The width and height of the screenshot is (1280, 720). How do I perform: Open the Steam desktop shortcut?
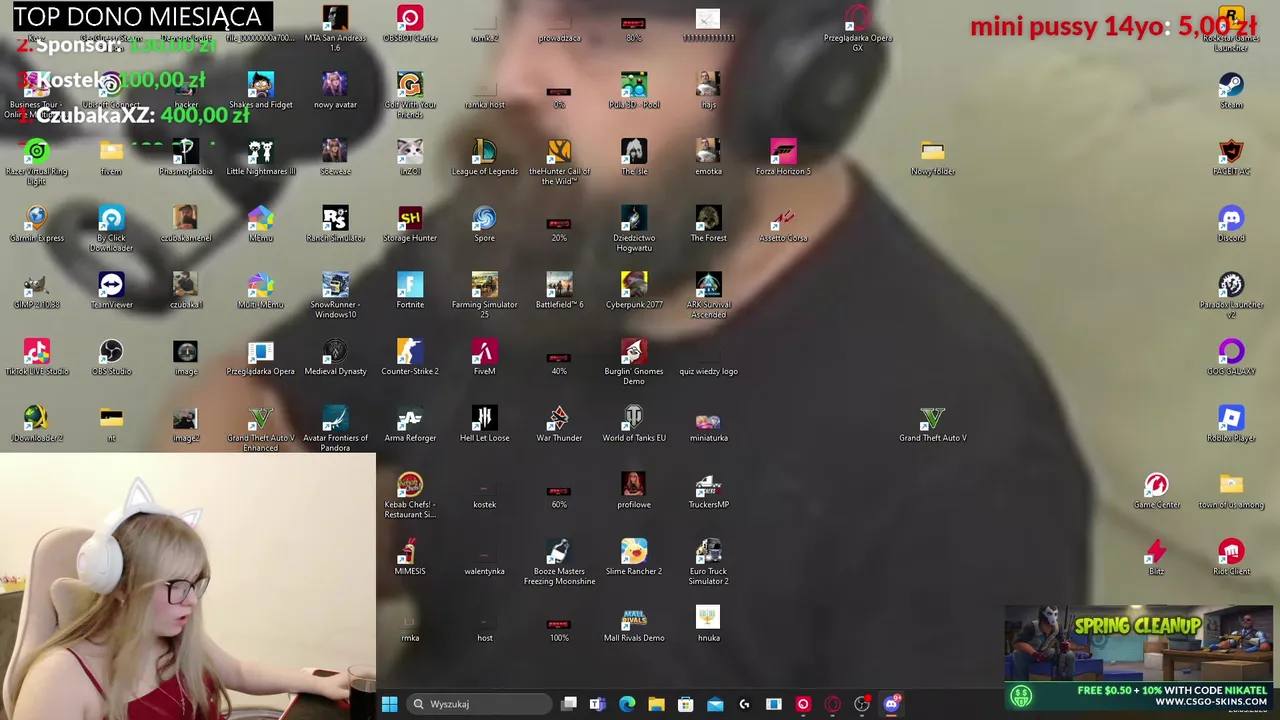[x=1231, y=85]
